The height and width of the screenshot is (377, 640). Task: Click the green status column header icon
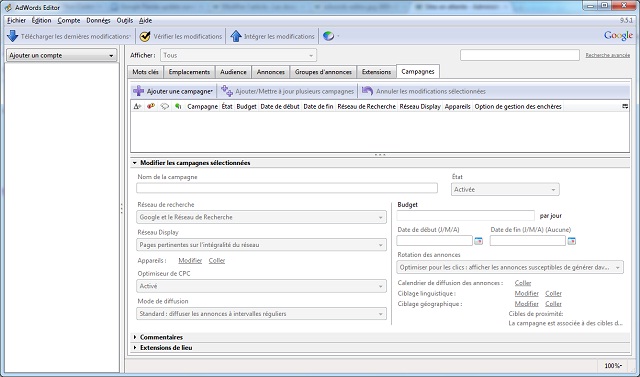coord(178,106)
